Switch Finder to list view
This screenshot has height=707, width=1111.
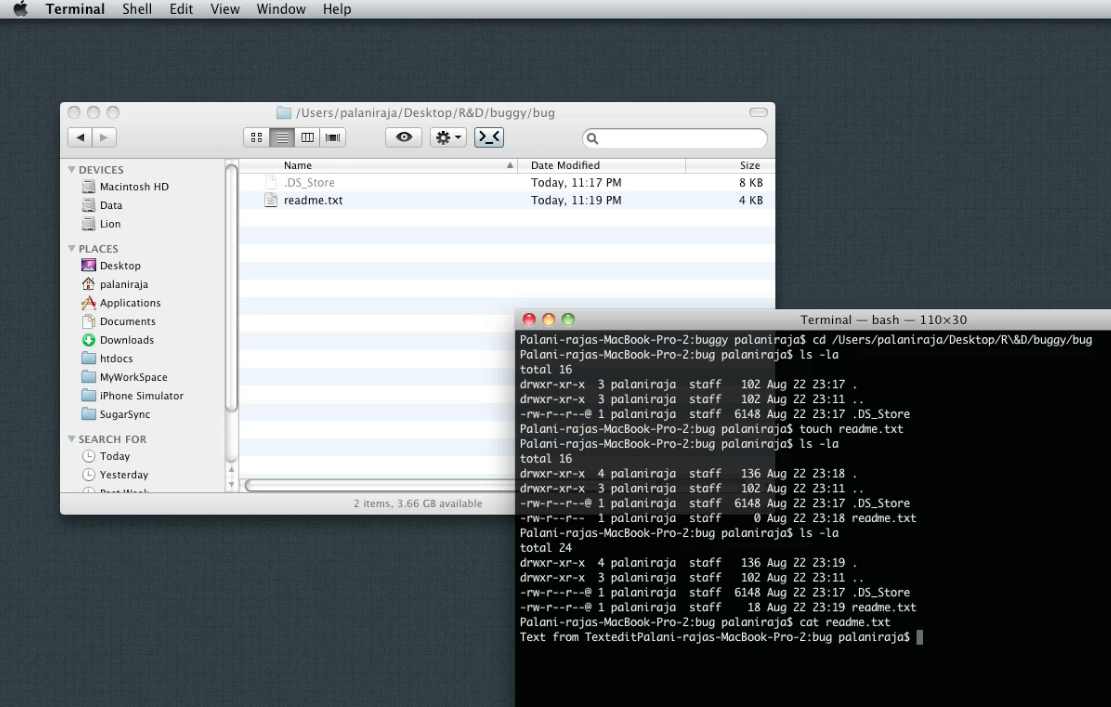tap(282, 137)
